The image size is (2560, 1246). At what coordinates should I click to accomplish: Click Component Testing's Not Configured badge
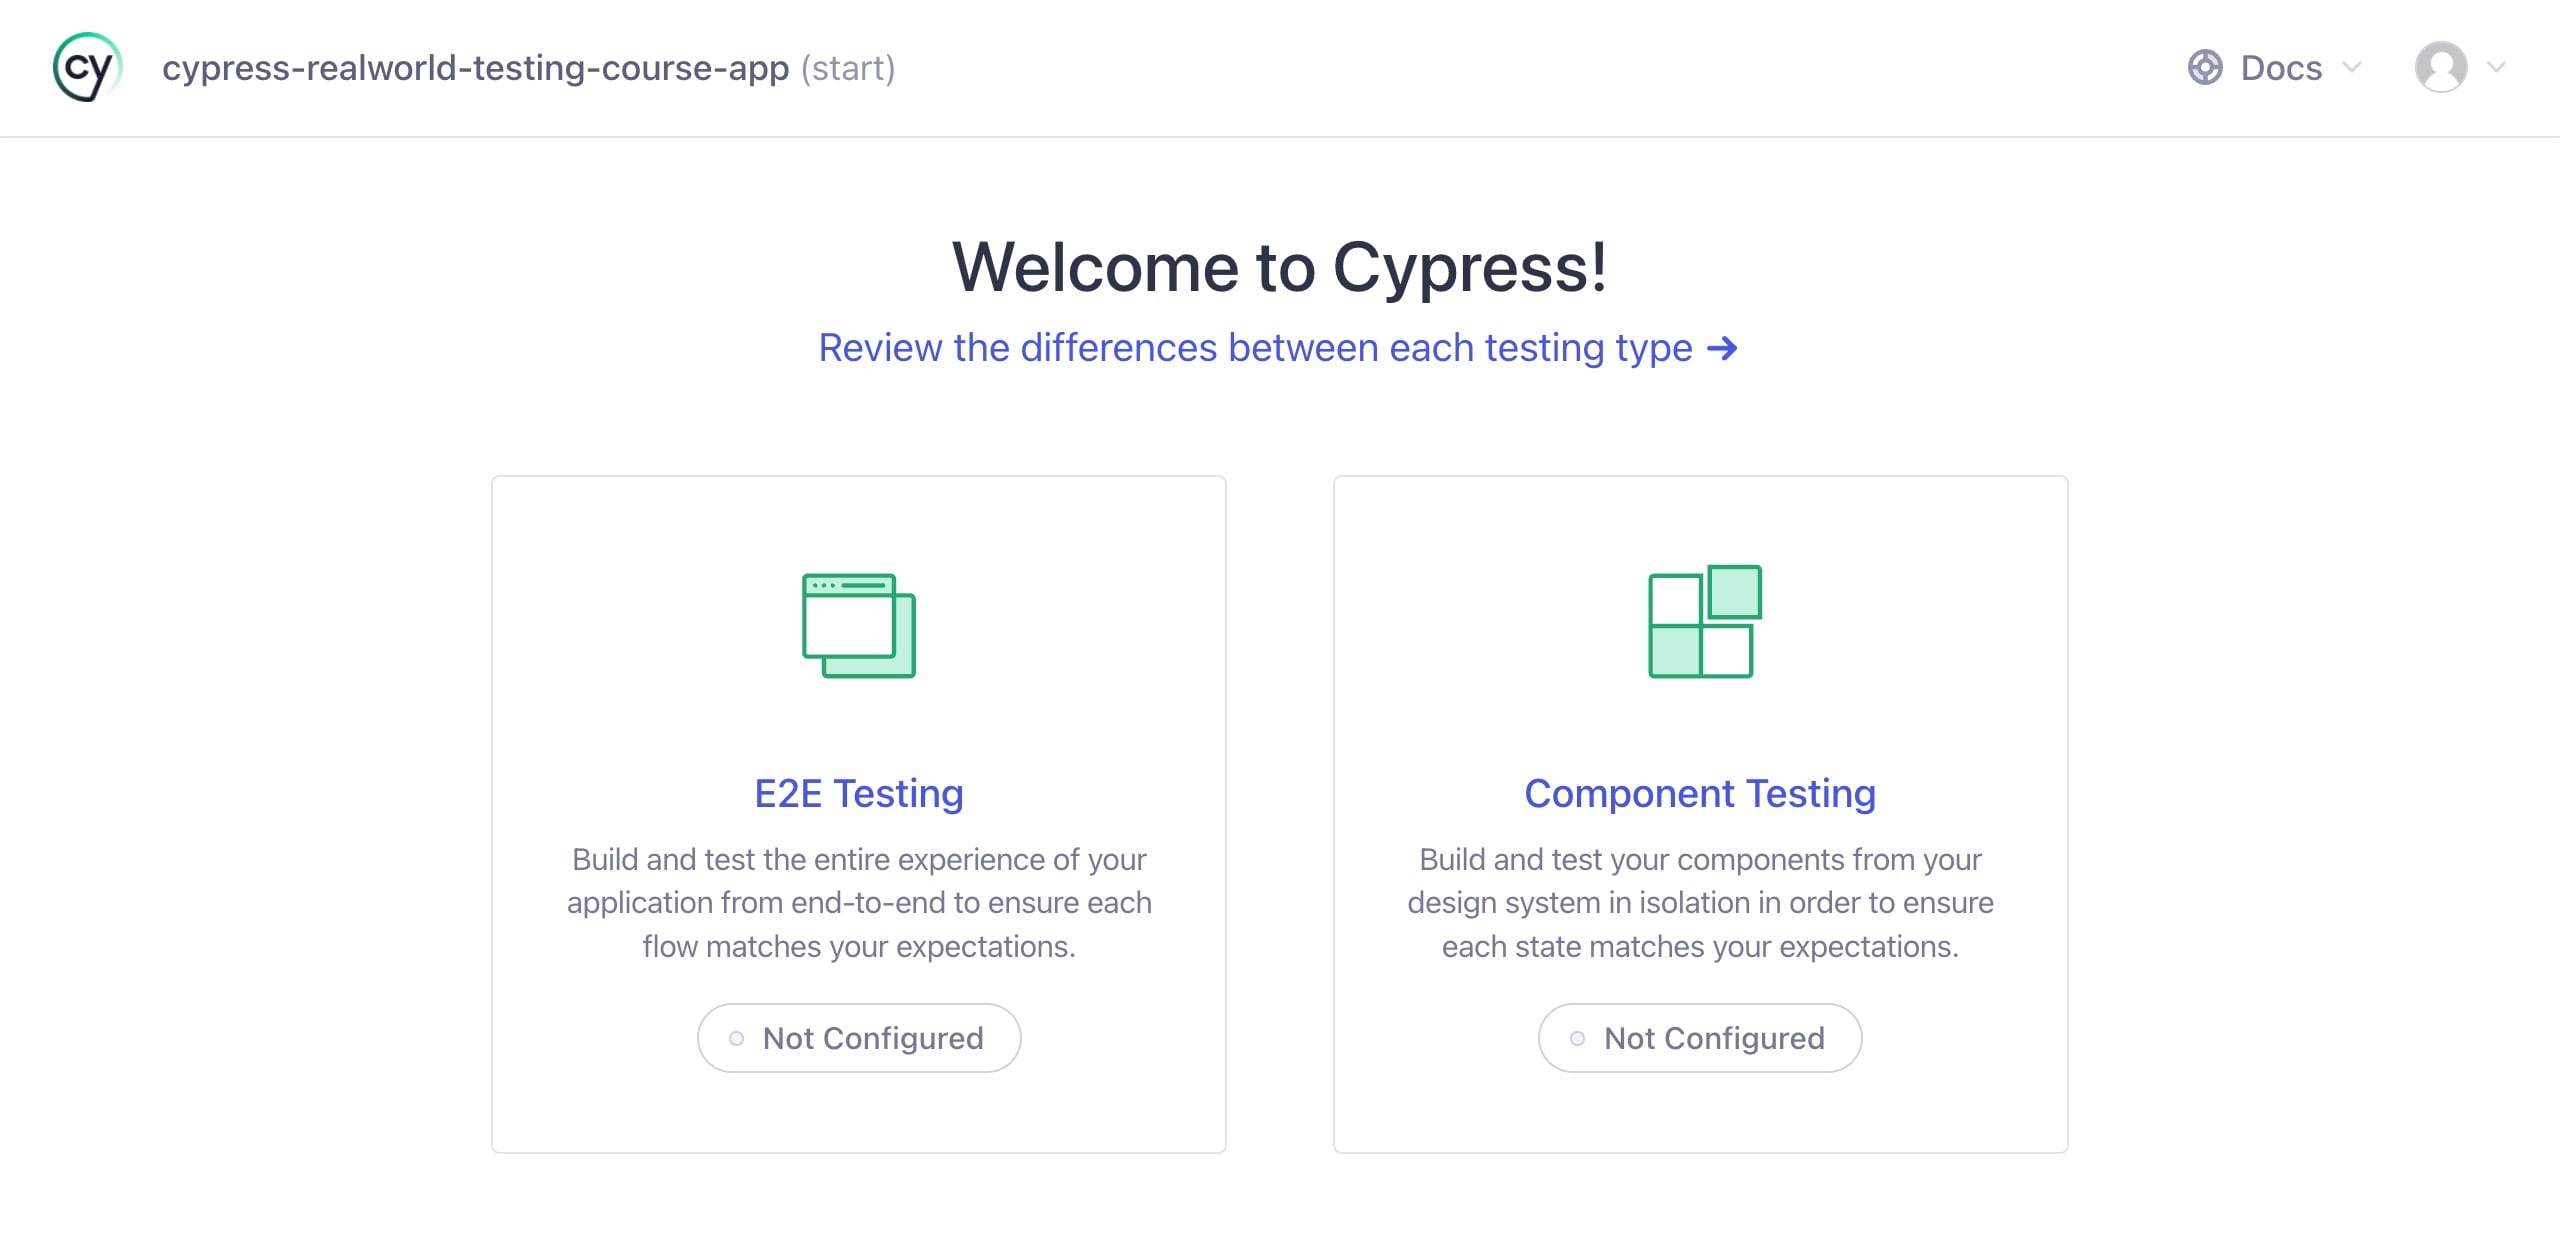pos(1700,1038)
